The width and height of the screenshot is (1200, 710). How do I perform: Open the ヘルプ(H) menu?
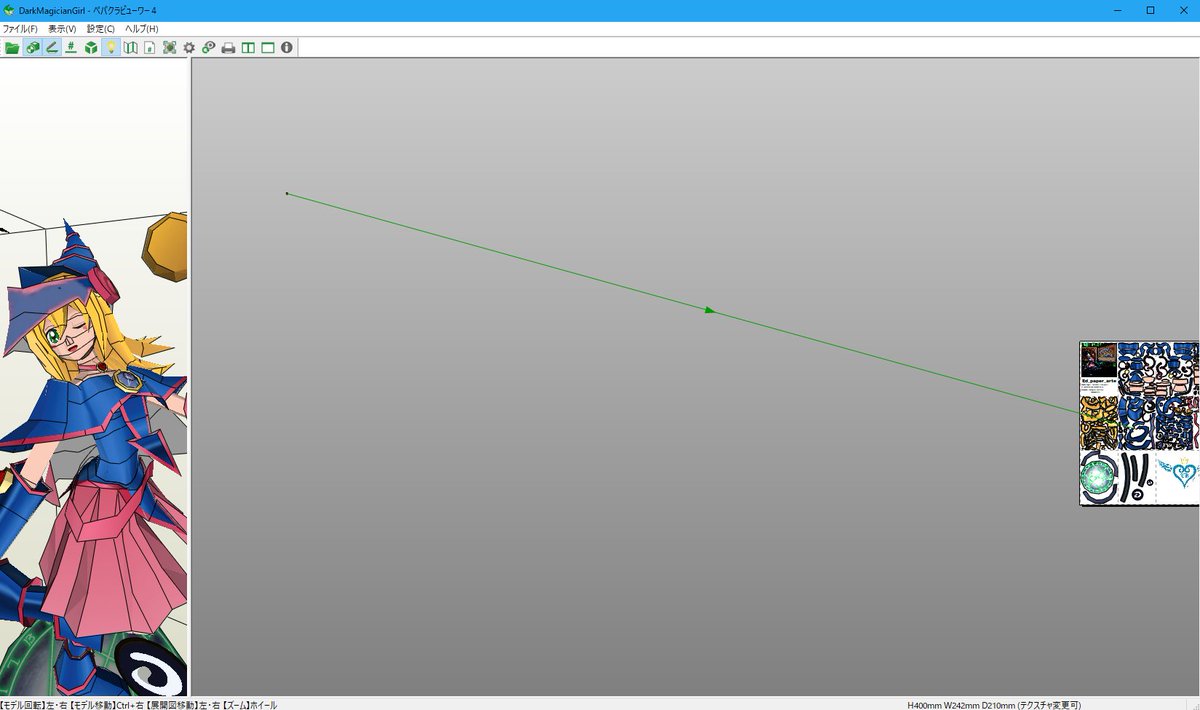142,29
